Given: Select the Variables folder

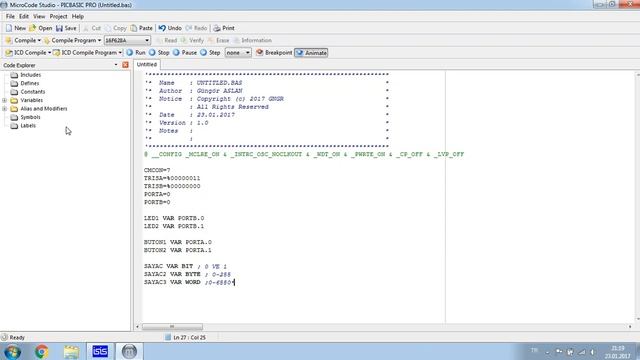Looking at the screenshot, I should pyautogui.click(x=27, y=100).
